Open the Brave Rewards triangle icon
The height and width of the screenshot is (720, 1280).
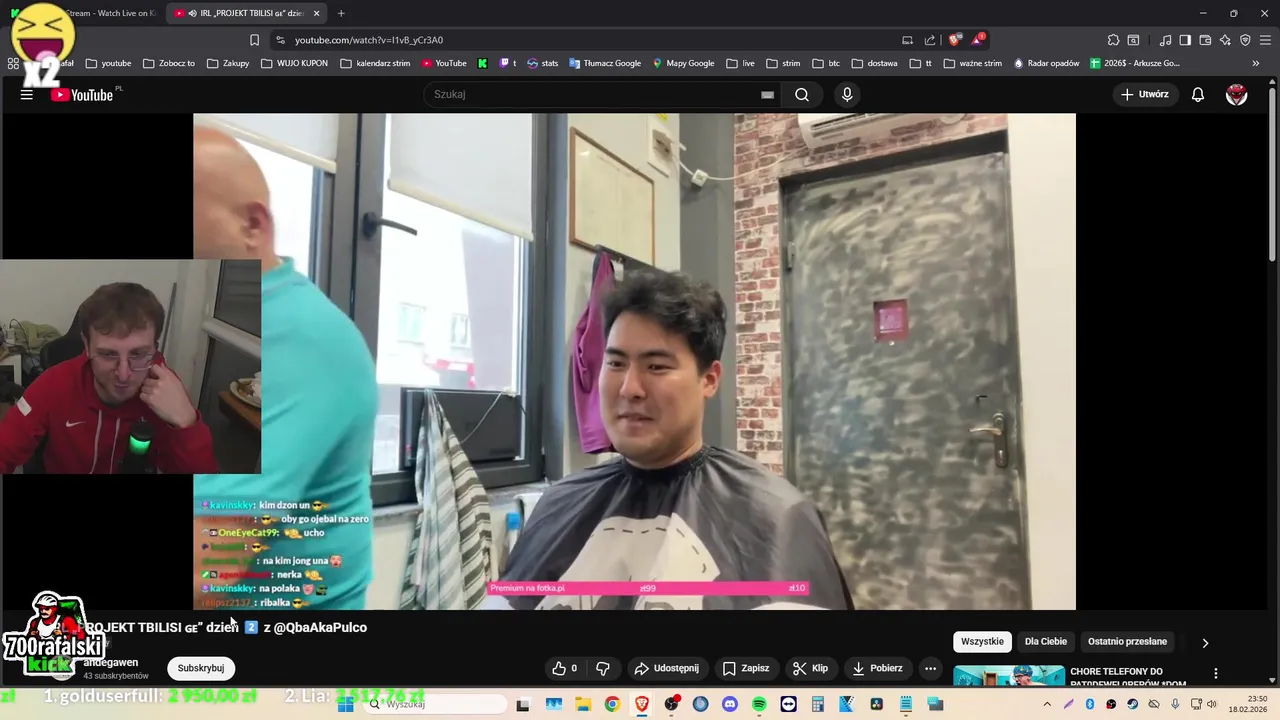[x=978, y=40]
